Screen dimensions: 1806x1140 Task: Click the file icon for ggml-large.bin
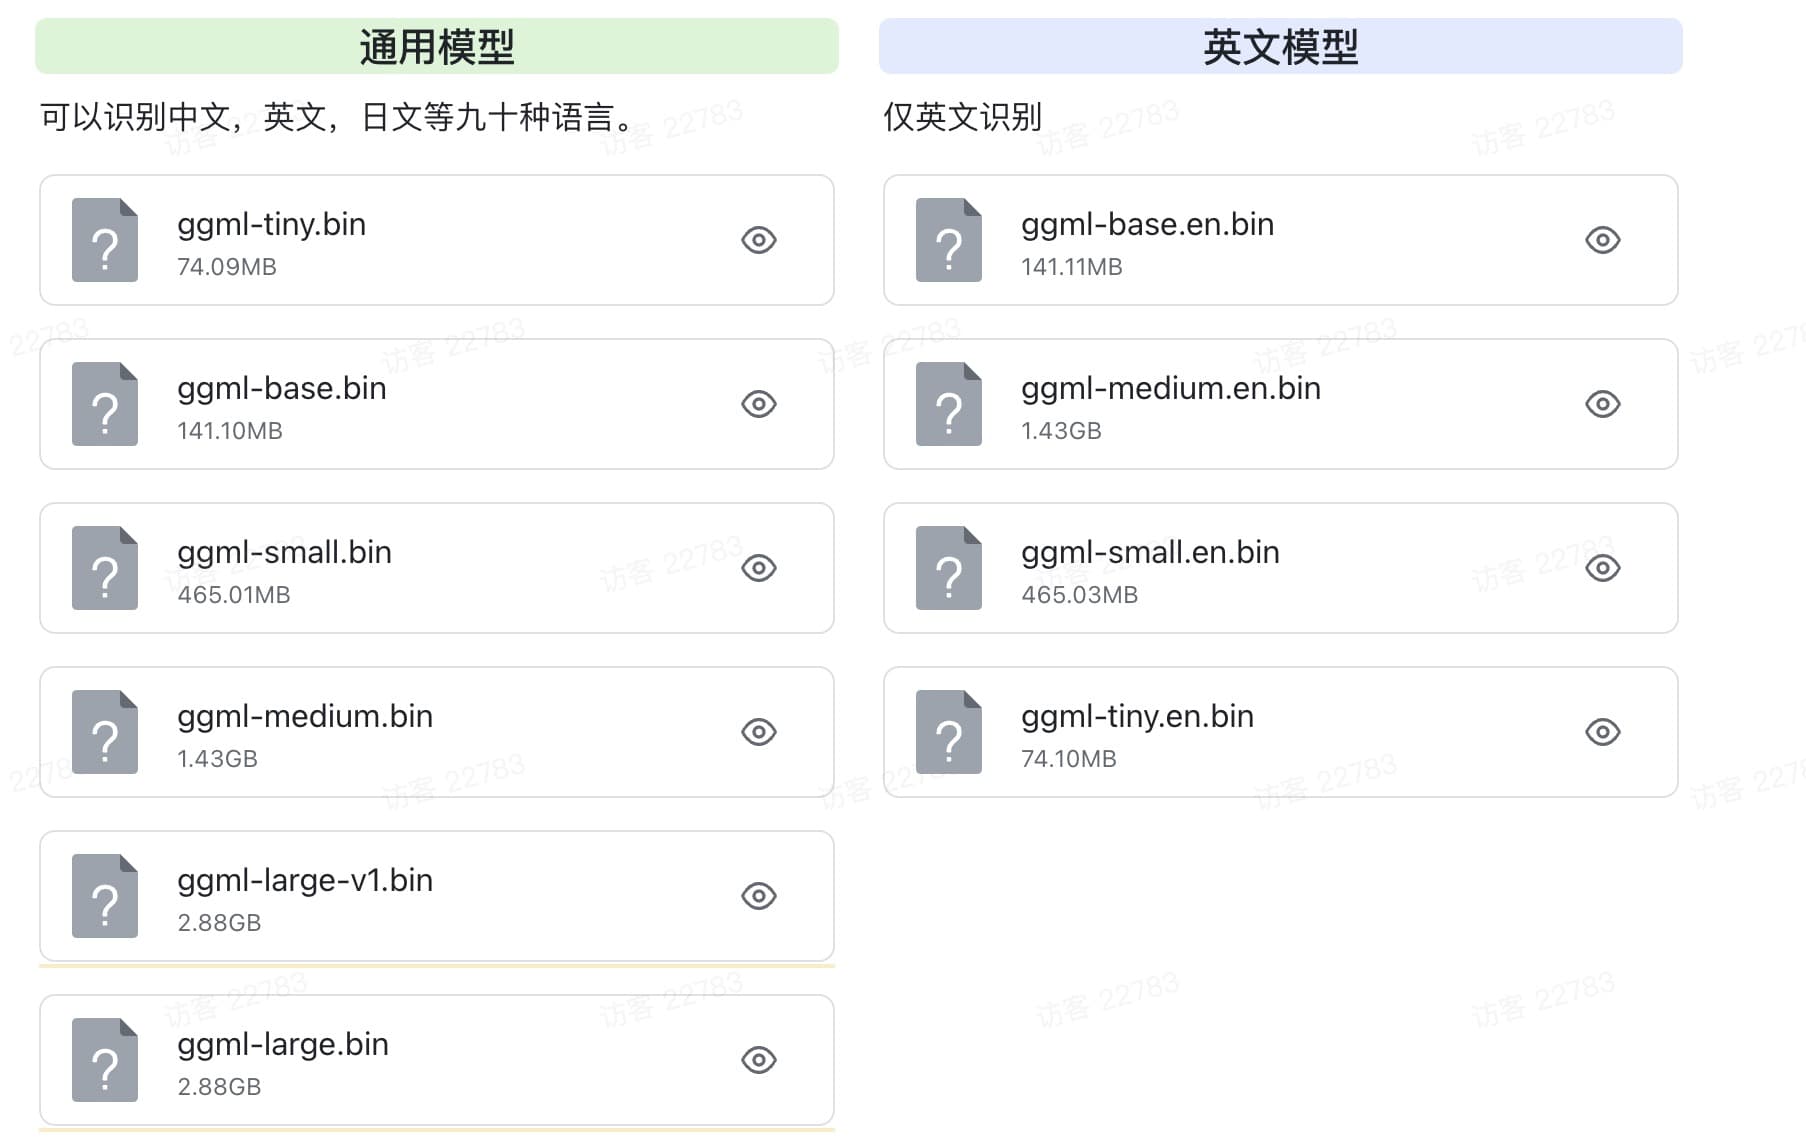(x=105, y=1060)
